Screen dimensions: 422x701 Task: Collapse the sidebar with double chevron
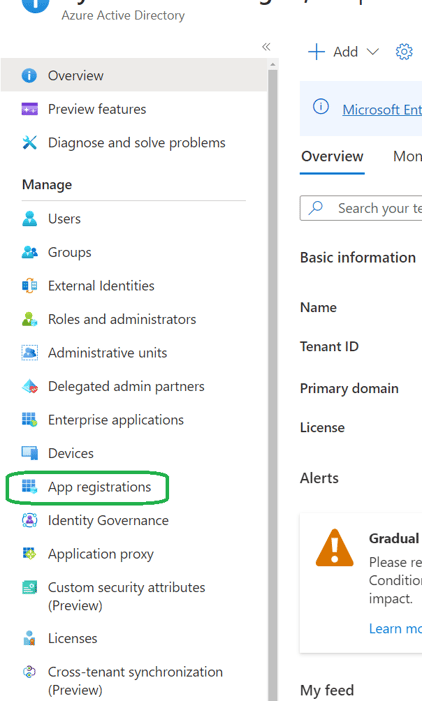pos(266,46)
